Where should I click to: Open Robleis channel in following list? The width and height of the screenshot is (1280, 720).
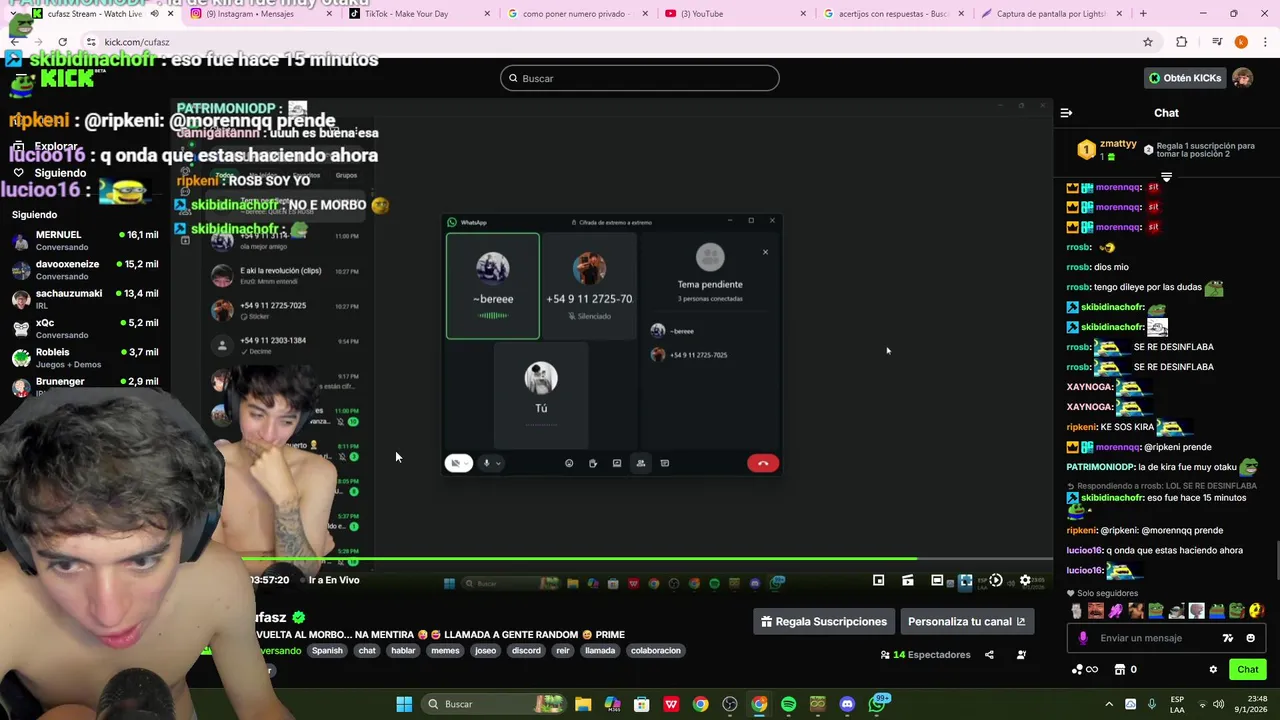tap(85, 358)
